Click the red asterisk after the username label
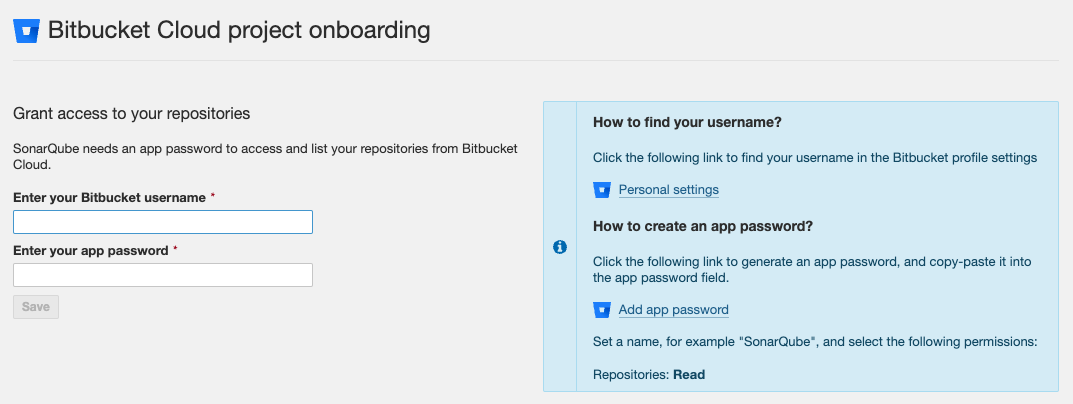 213,196
